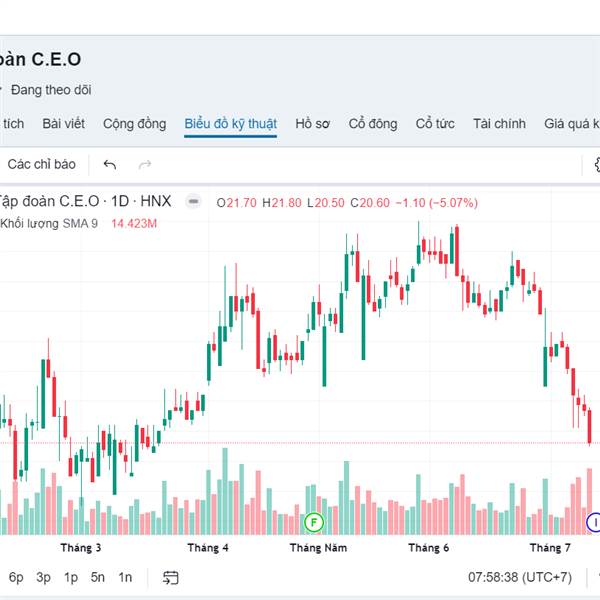The height and width of the screenshot is (600, 600).
Task: Open the go-to-date calendar icon
Action: (171, 577)
